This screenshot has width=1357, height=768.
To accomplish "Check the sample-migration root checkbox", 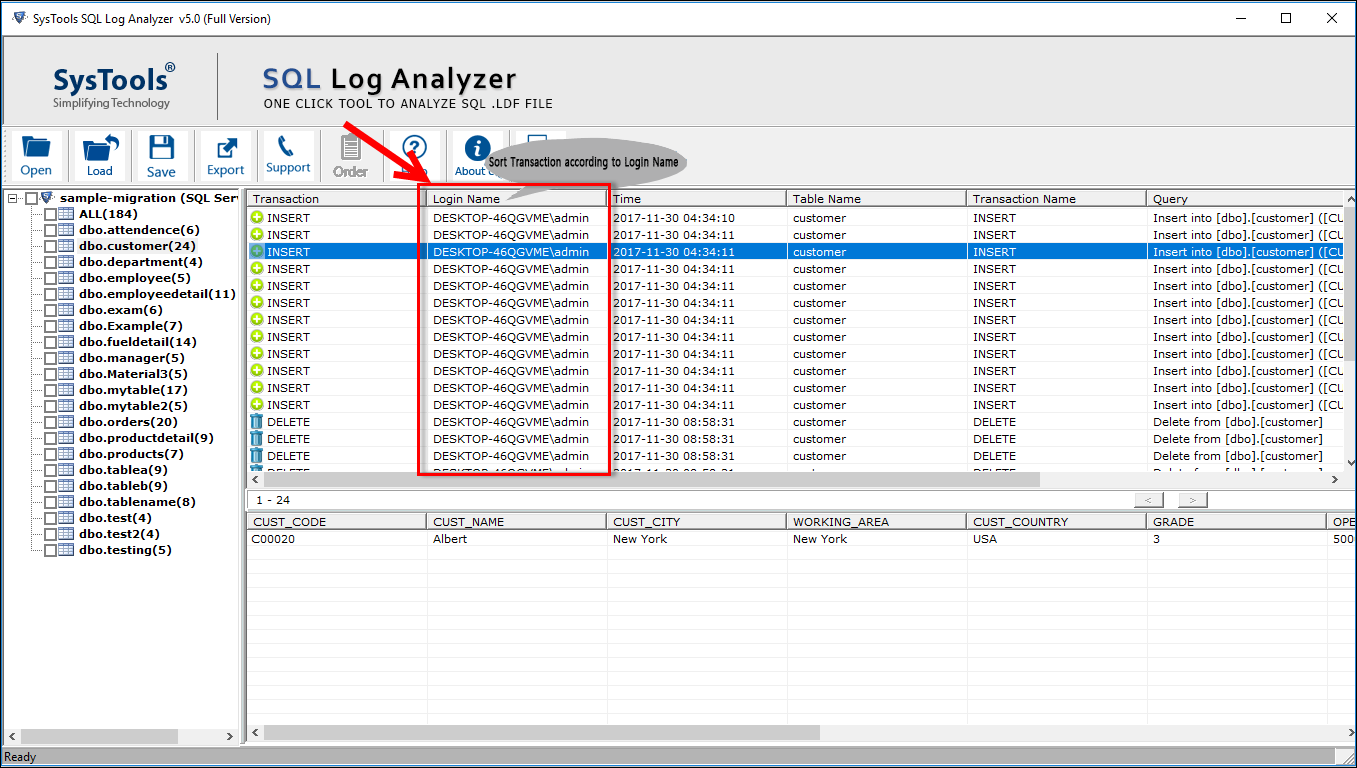I will (x=31, y=198).
